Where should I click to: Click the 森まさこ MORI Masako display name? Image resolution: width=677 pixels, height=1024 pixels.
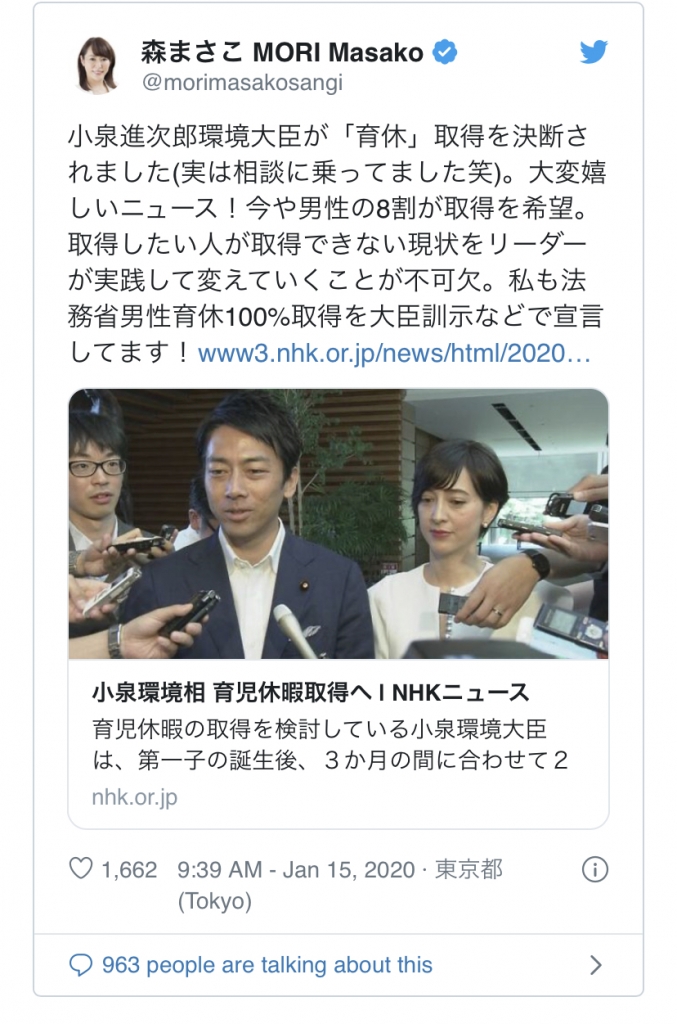tap(282, 52)
